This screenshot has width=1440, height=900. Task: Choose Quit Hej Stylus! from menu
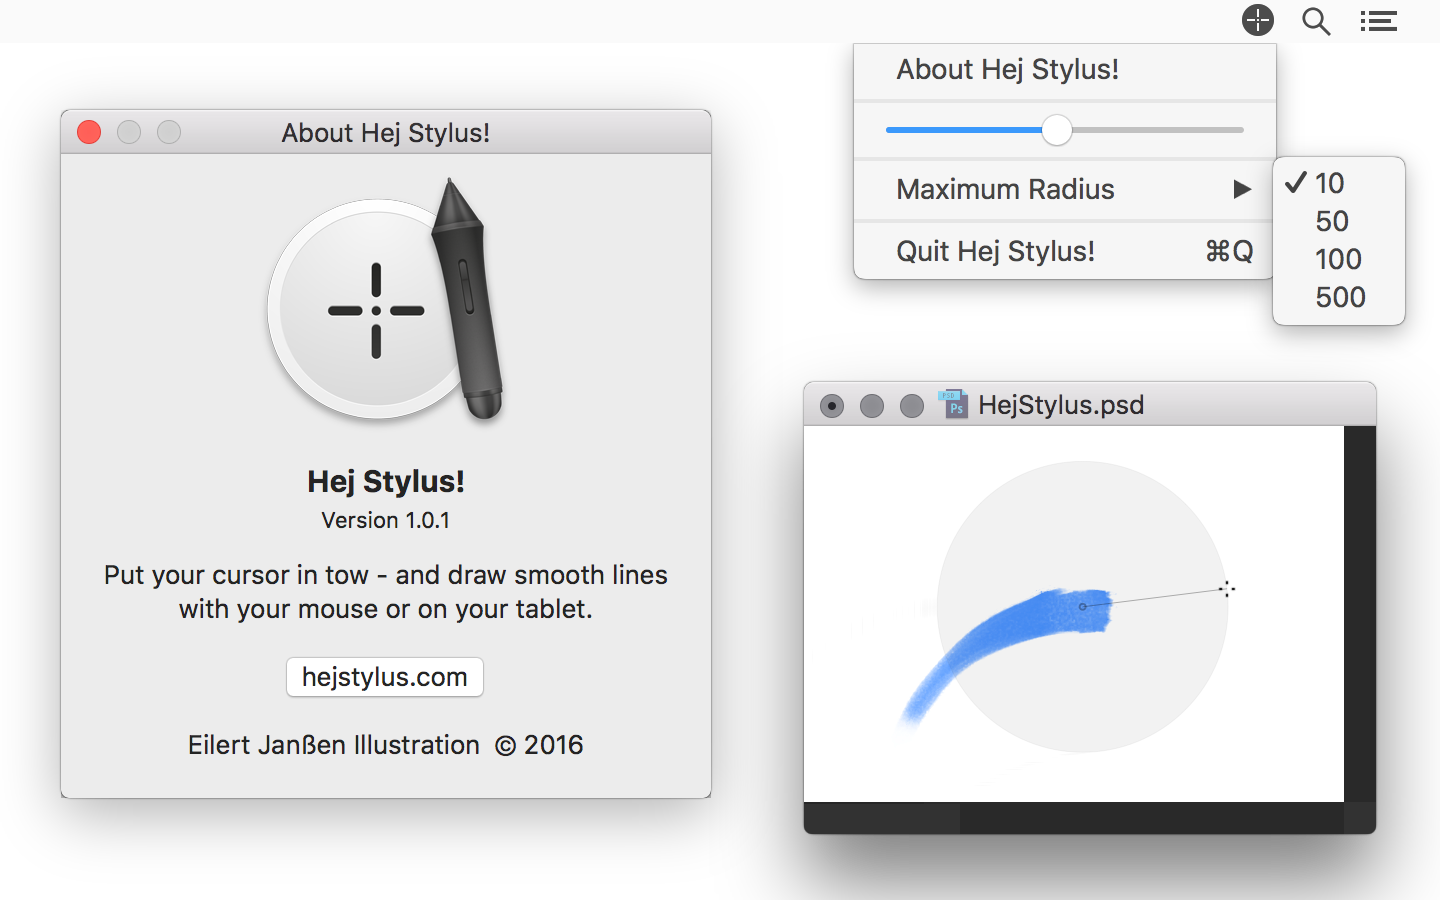pyautogui.click(x=1065, y=251)
